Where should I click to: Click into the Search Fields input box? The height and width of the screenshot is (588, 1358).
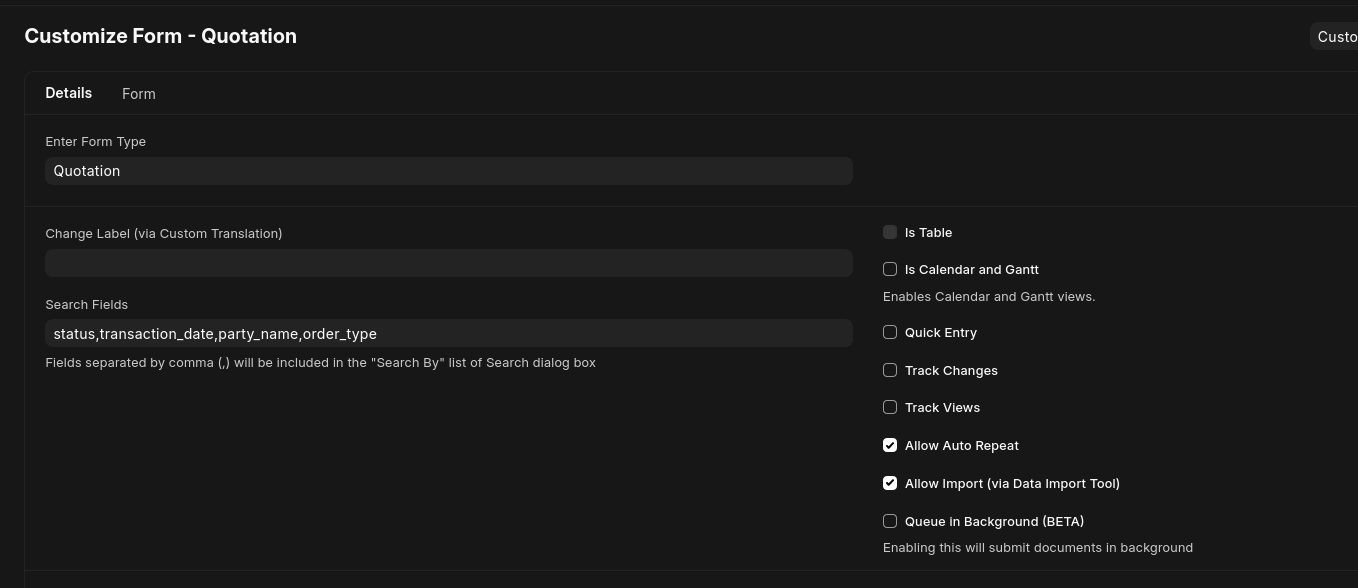(448, 333)
